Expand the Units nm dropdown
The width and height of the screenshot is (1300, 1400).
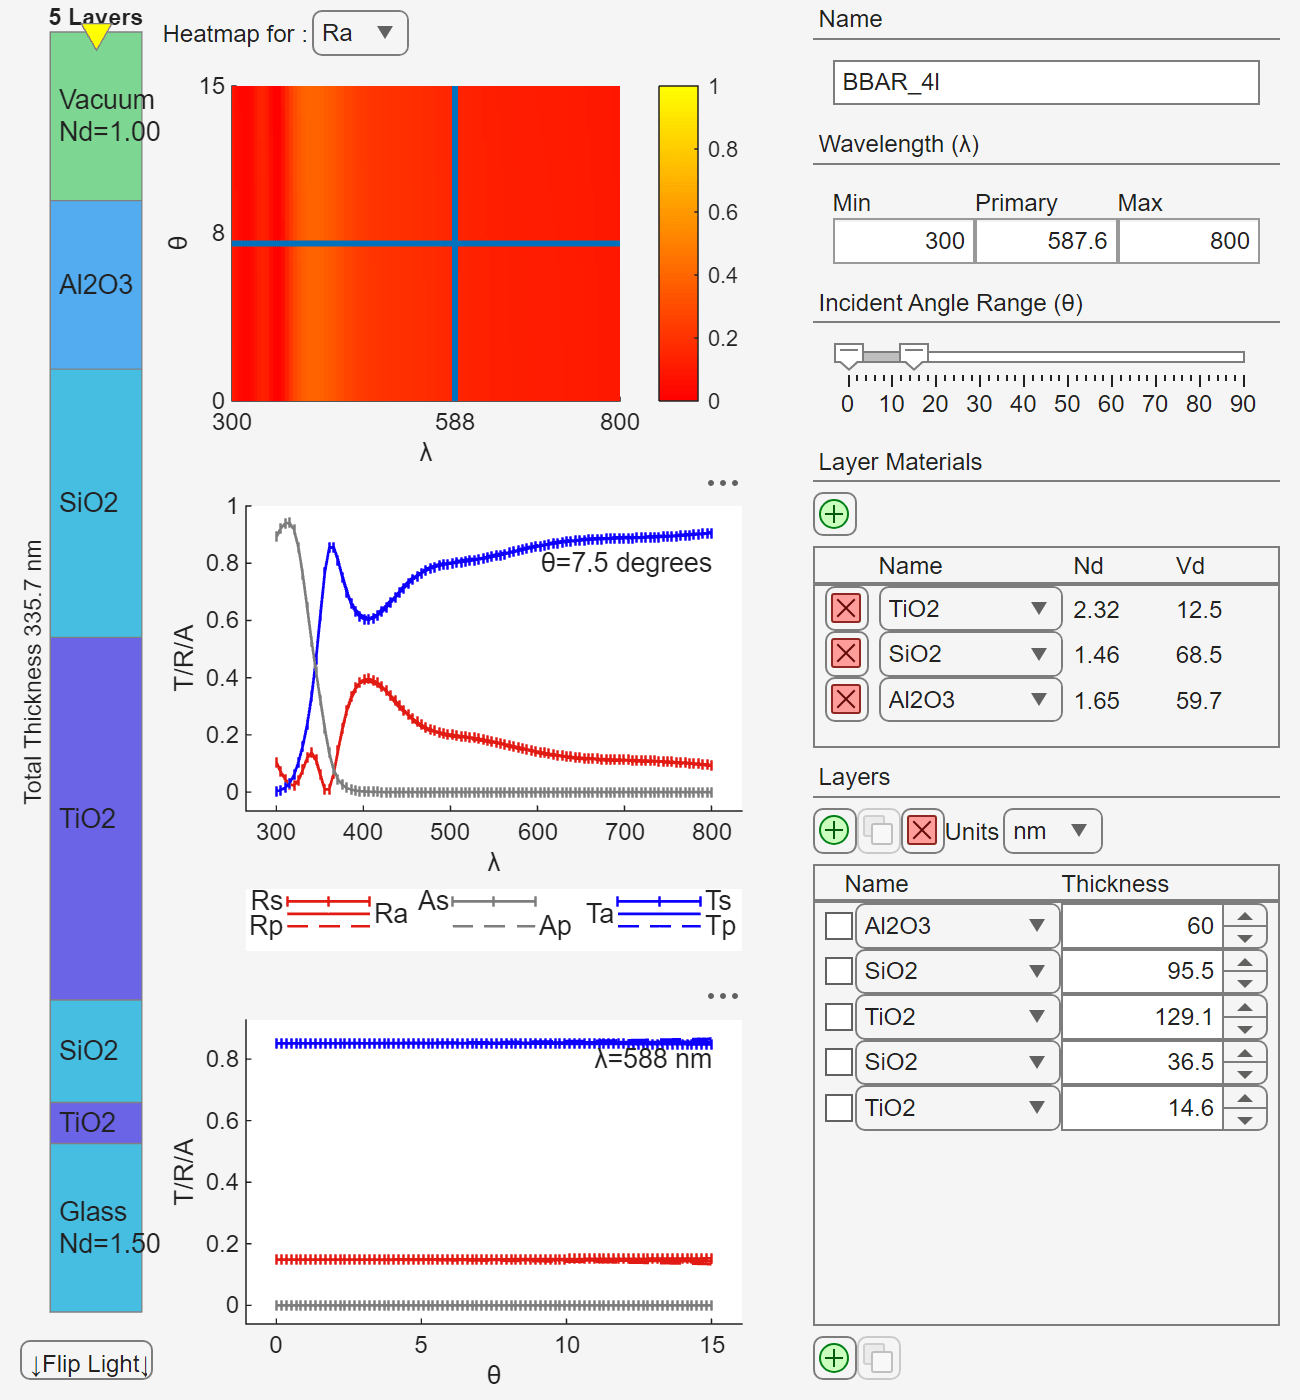(1052, 831)
